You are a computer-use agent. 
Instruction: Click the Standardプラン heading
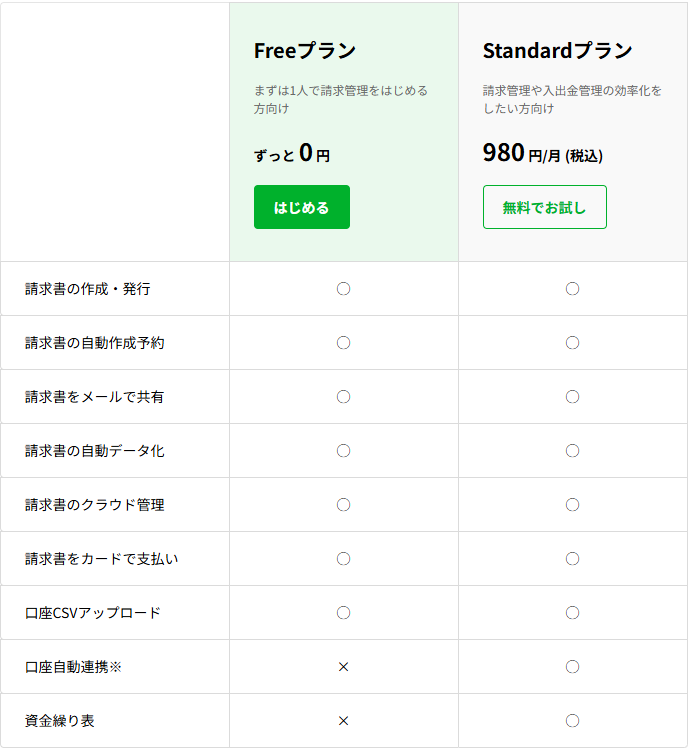(557, 51)
